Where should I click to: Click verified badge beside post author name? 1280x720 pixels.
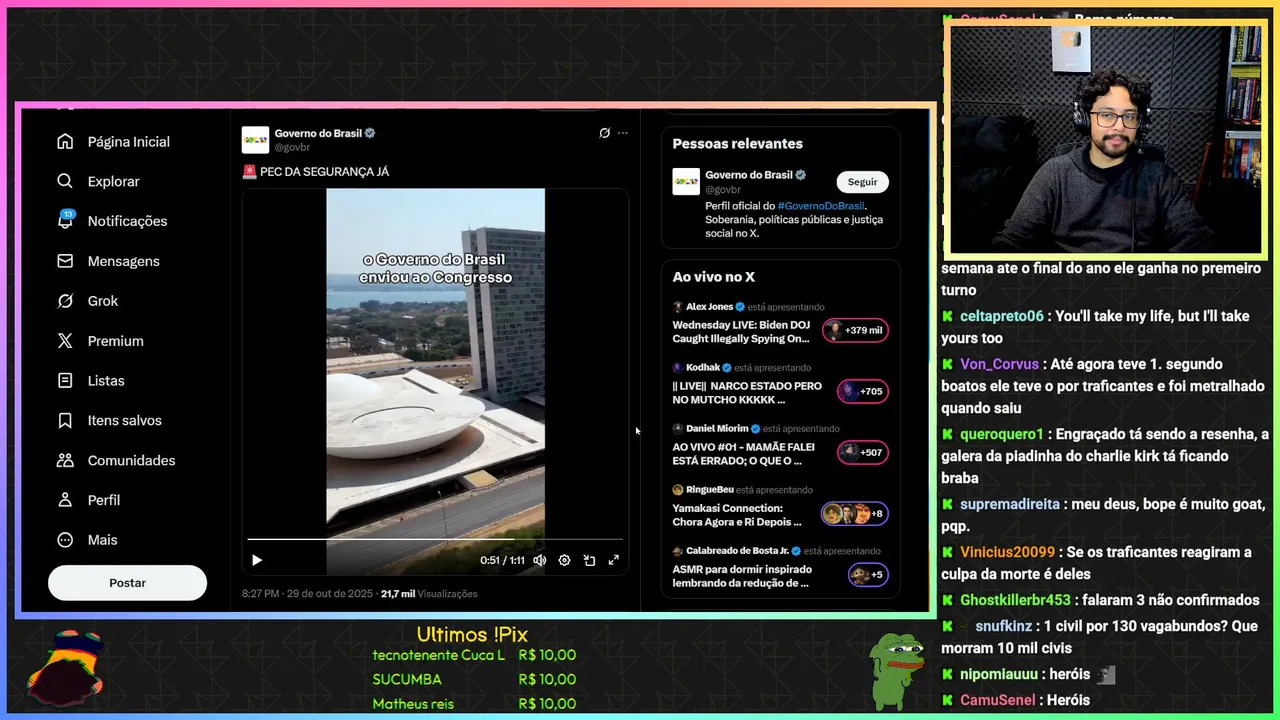click(x=370, y=133)
